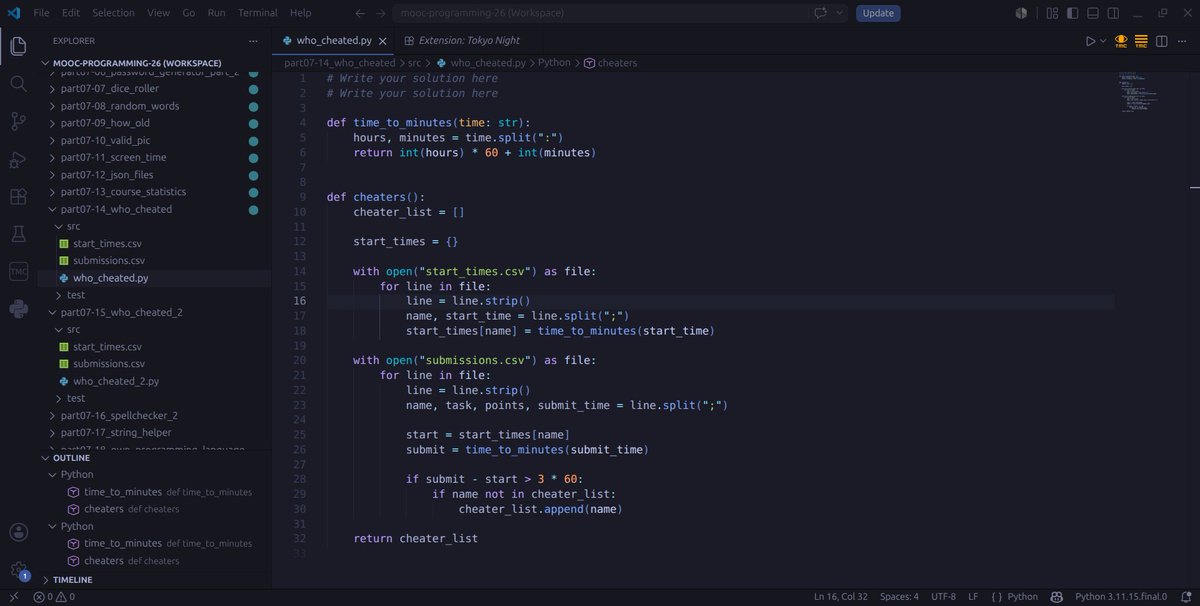The height and width of the screenshot is (606, 1200).
Task: Open the run button dropdown arrow
Action: pos(1104,41)
